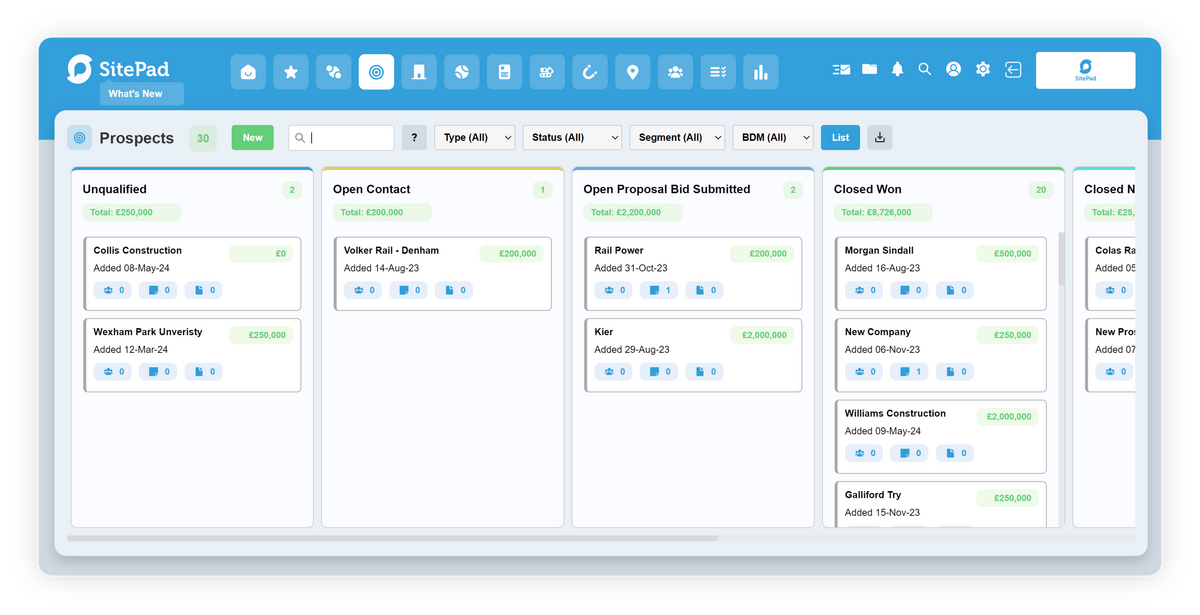Click the star favourites icon

pyautogui.click(x=291, y=72)
